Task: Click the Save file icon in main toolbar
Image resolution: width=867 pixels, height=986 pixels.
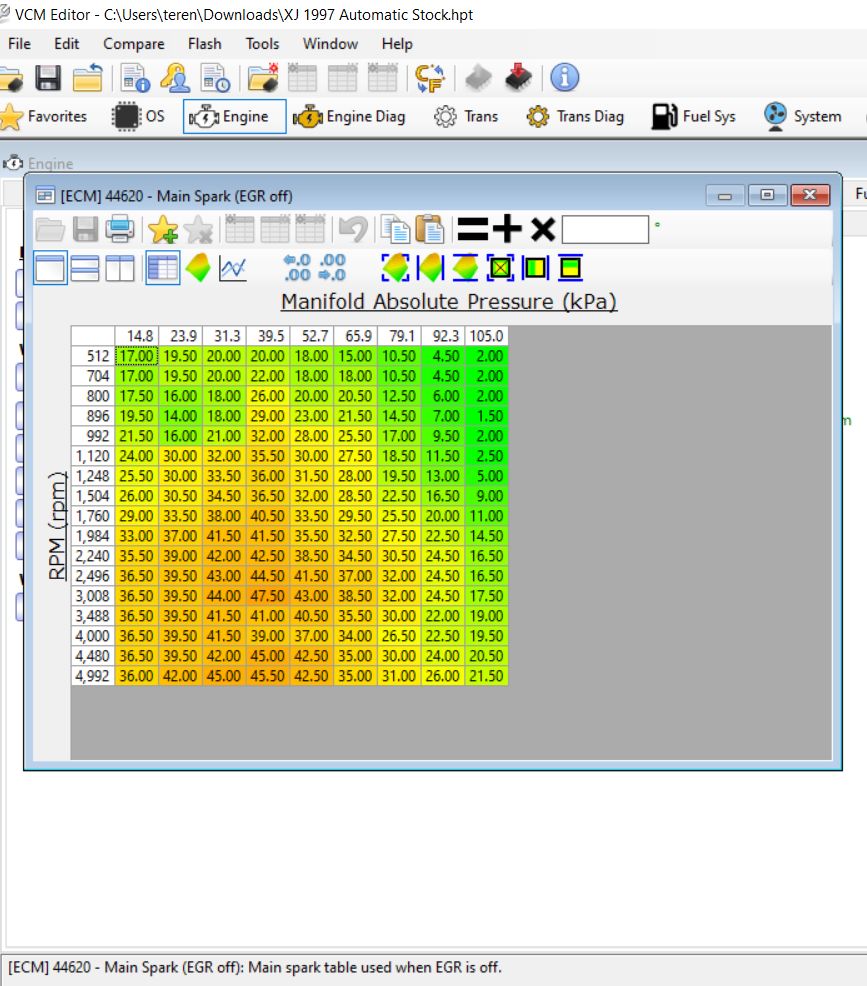Action: [48, 78]
